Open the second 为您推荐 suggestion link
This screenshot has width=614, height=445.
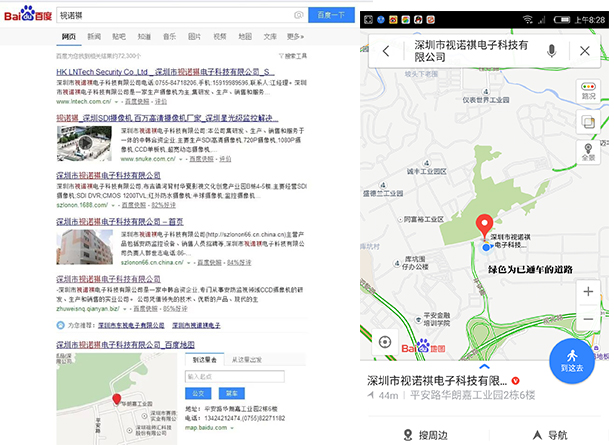[196, 326]
